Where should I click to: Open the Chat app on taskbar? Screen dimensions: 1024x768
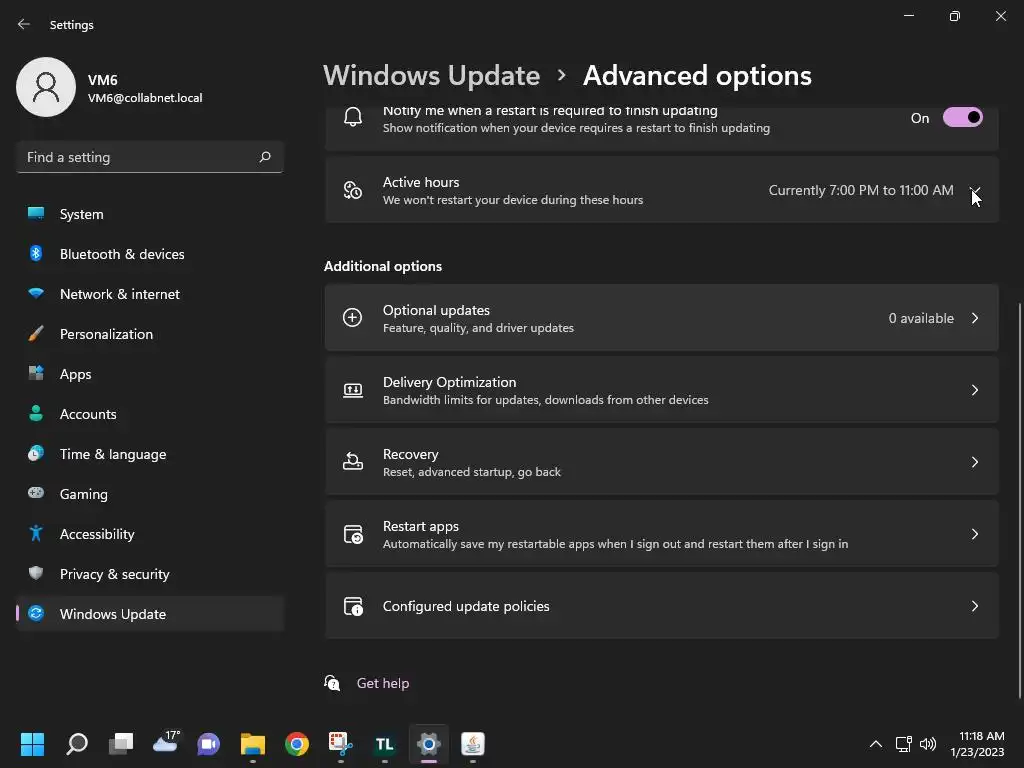209,744
